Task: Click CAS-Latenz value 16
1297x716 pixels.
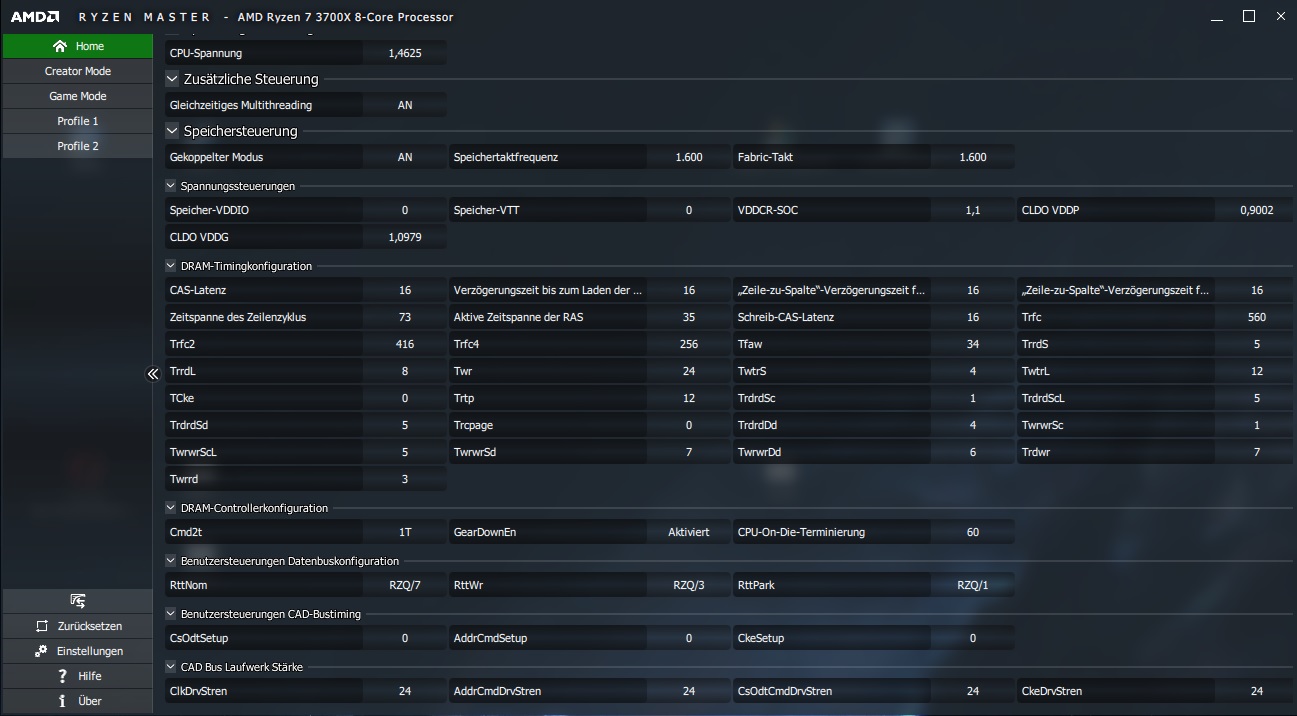Action: click(405, 290)
